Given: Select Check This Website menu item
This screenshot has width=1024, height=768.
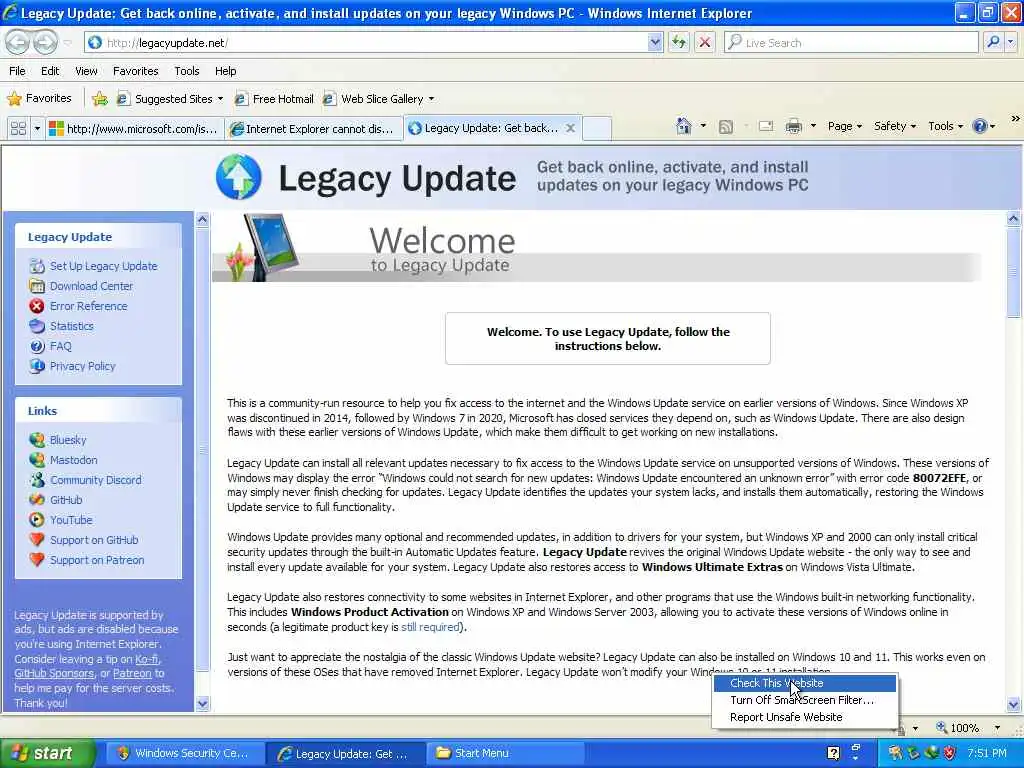Looking at the screenshot, I should pos(805,683).
